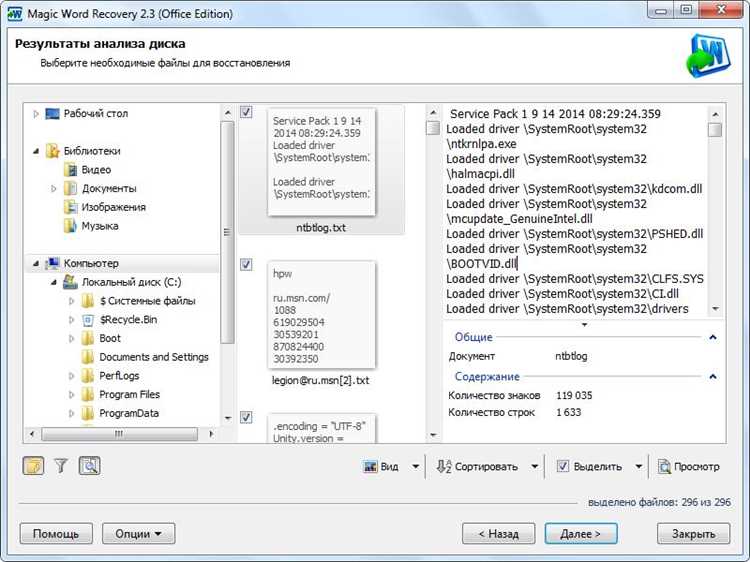The height and width of the screenshot is (562, 750).
Task: Collapse the Общие properties section
Action: click(713, 337)
